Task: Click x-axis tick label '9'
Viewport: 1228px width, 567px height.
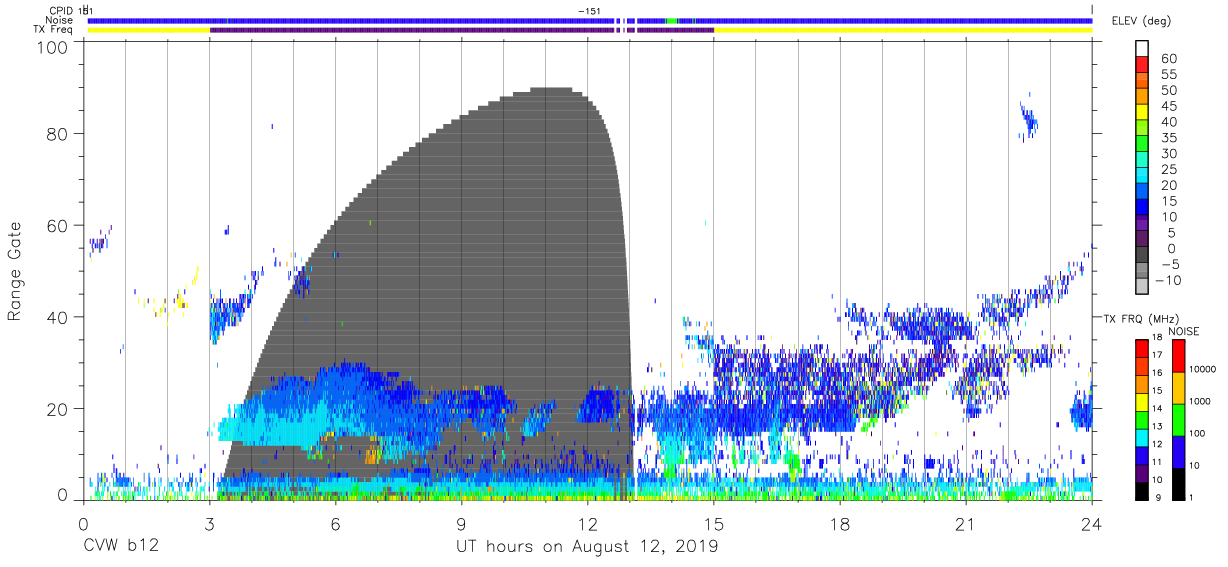Action: (461, 524)
